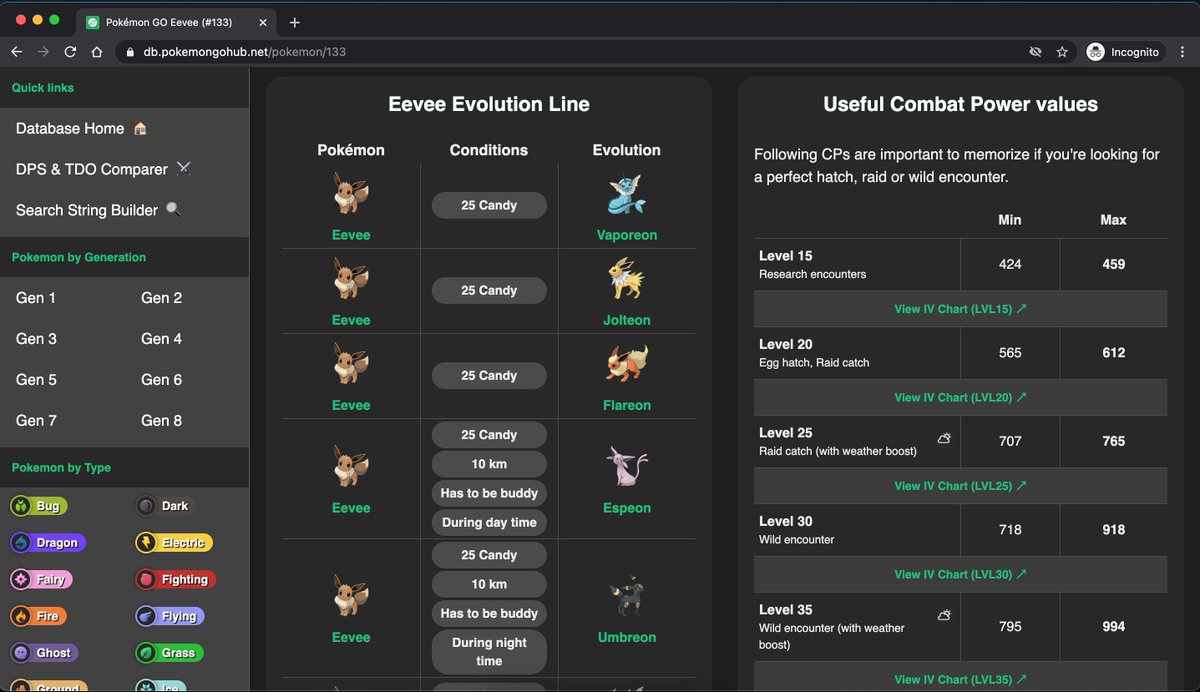This screenshot has width=1200, height=692.
Task: Select Gen 7 in the sidebar
Action: tap(36, 421)
